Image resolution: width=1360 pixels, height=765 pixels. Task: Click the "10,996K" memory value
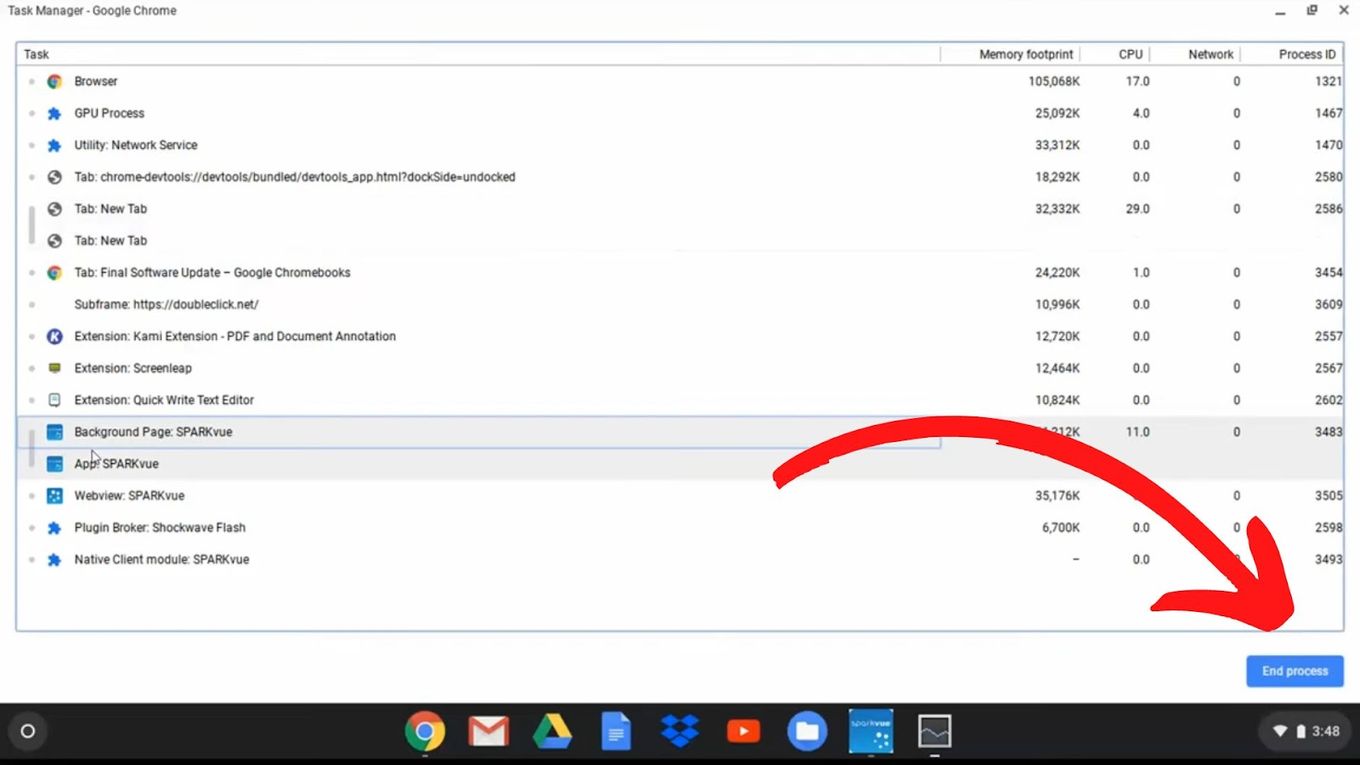click(x=1057, y=304)
